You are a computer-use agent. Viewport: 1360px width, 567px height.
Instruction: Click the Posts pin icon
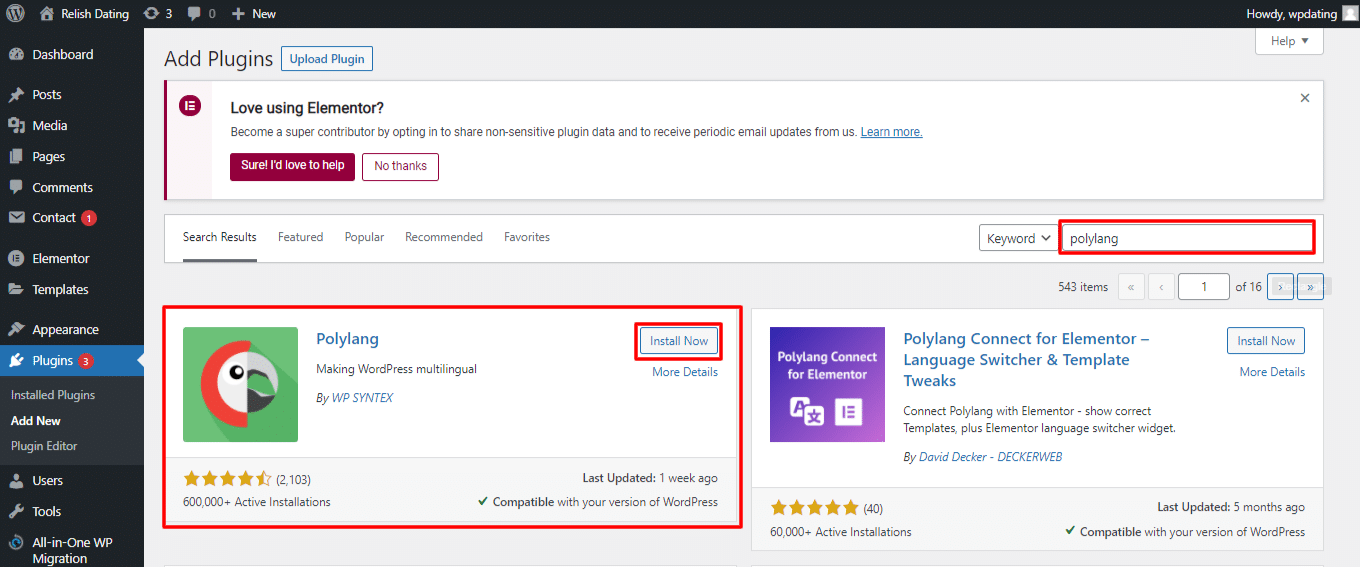coord(16,95)
